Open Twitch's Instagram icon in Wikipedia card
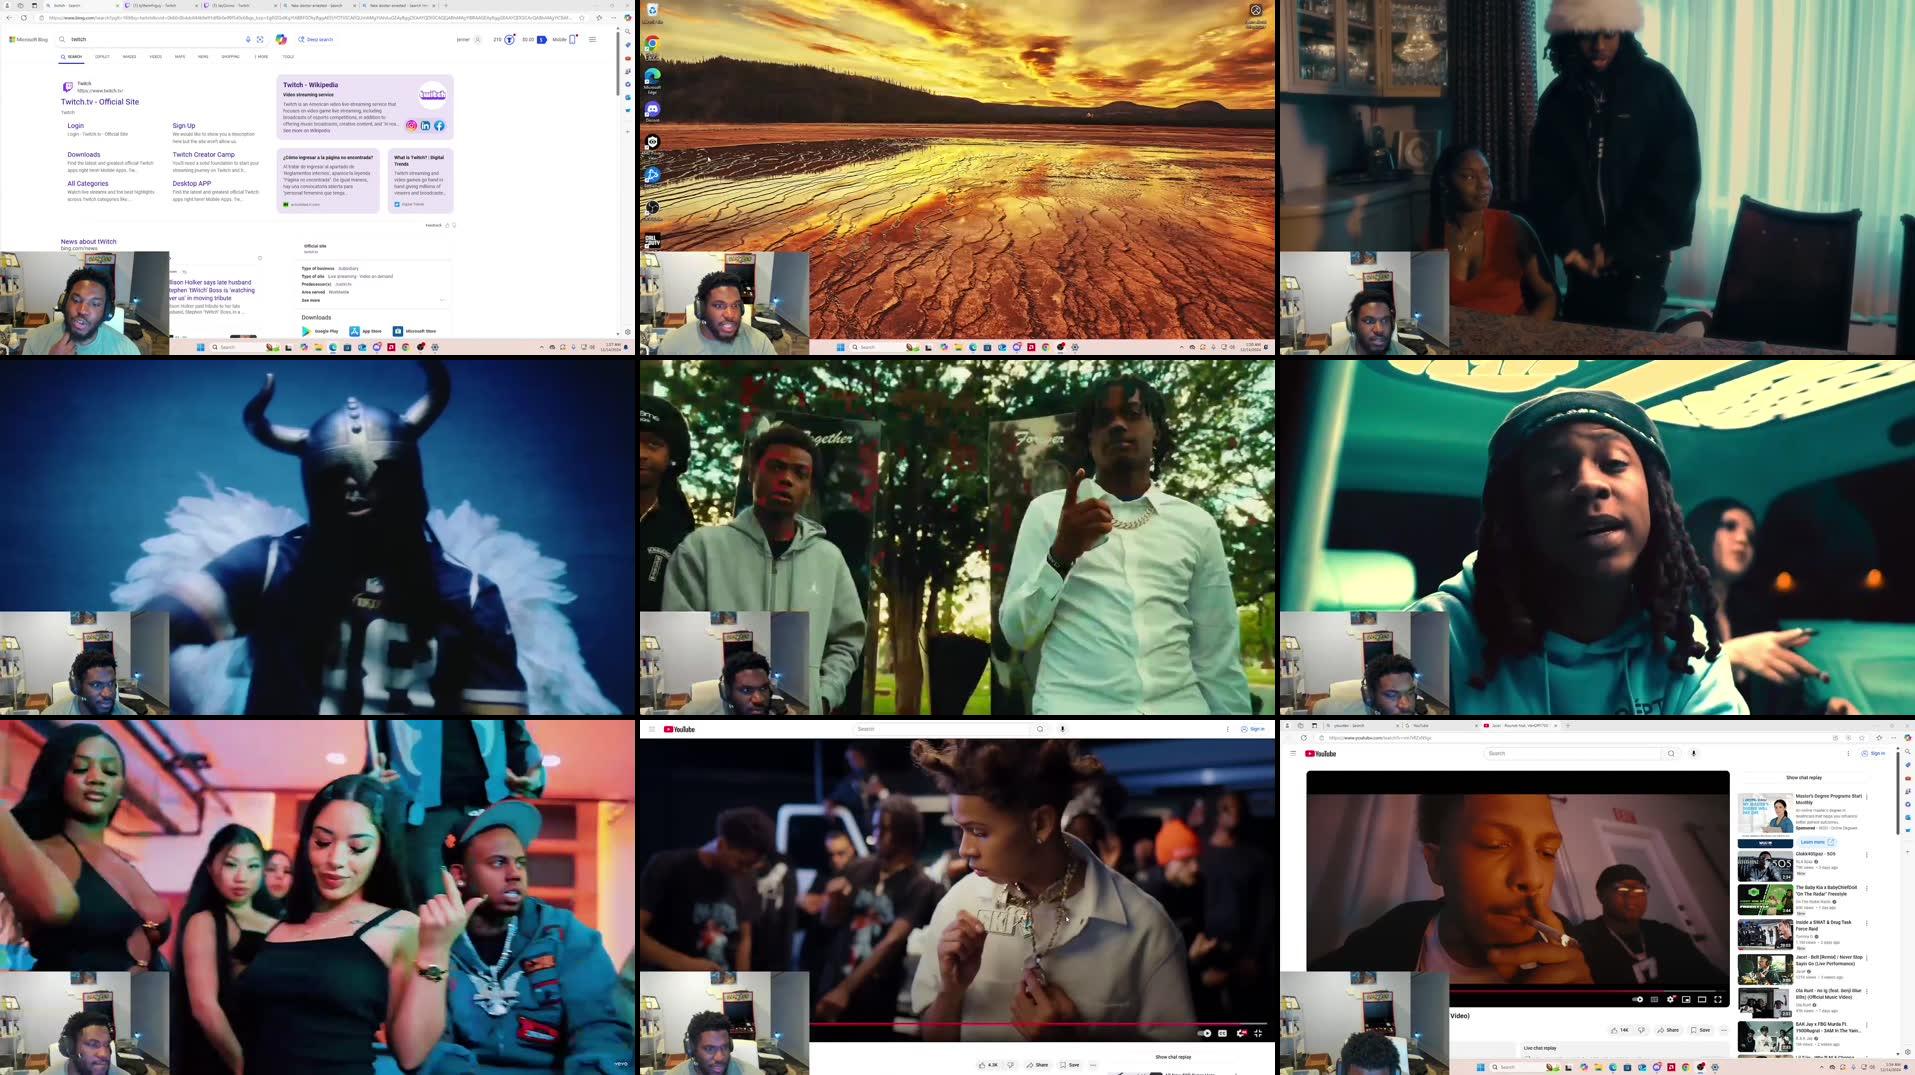This screenshot has width=1915, height=1075. (x=411, y=125)
